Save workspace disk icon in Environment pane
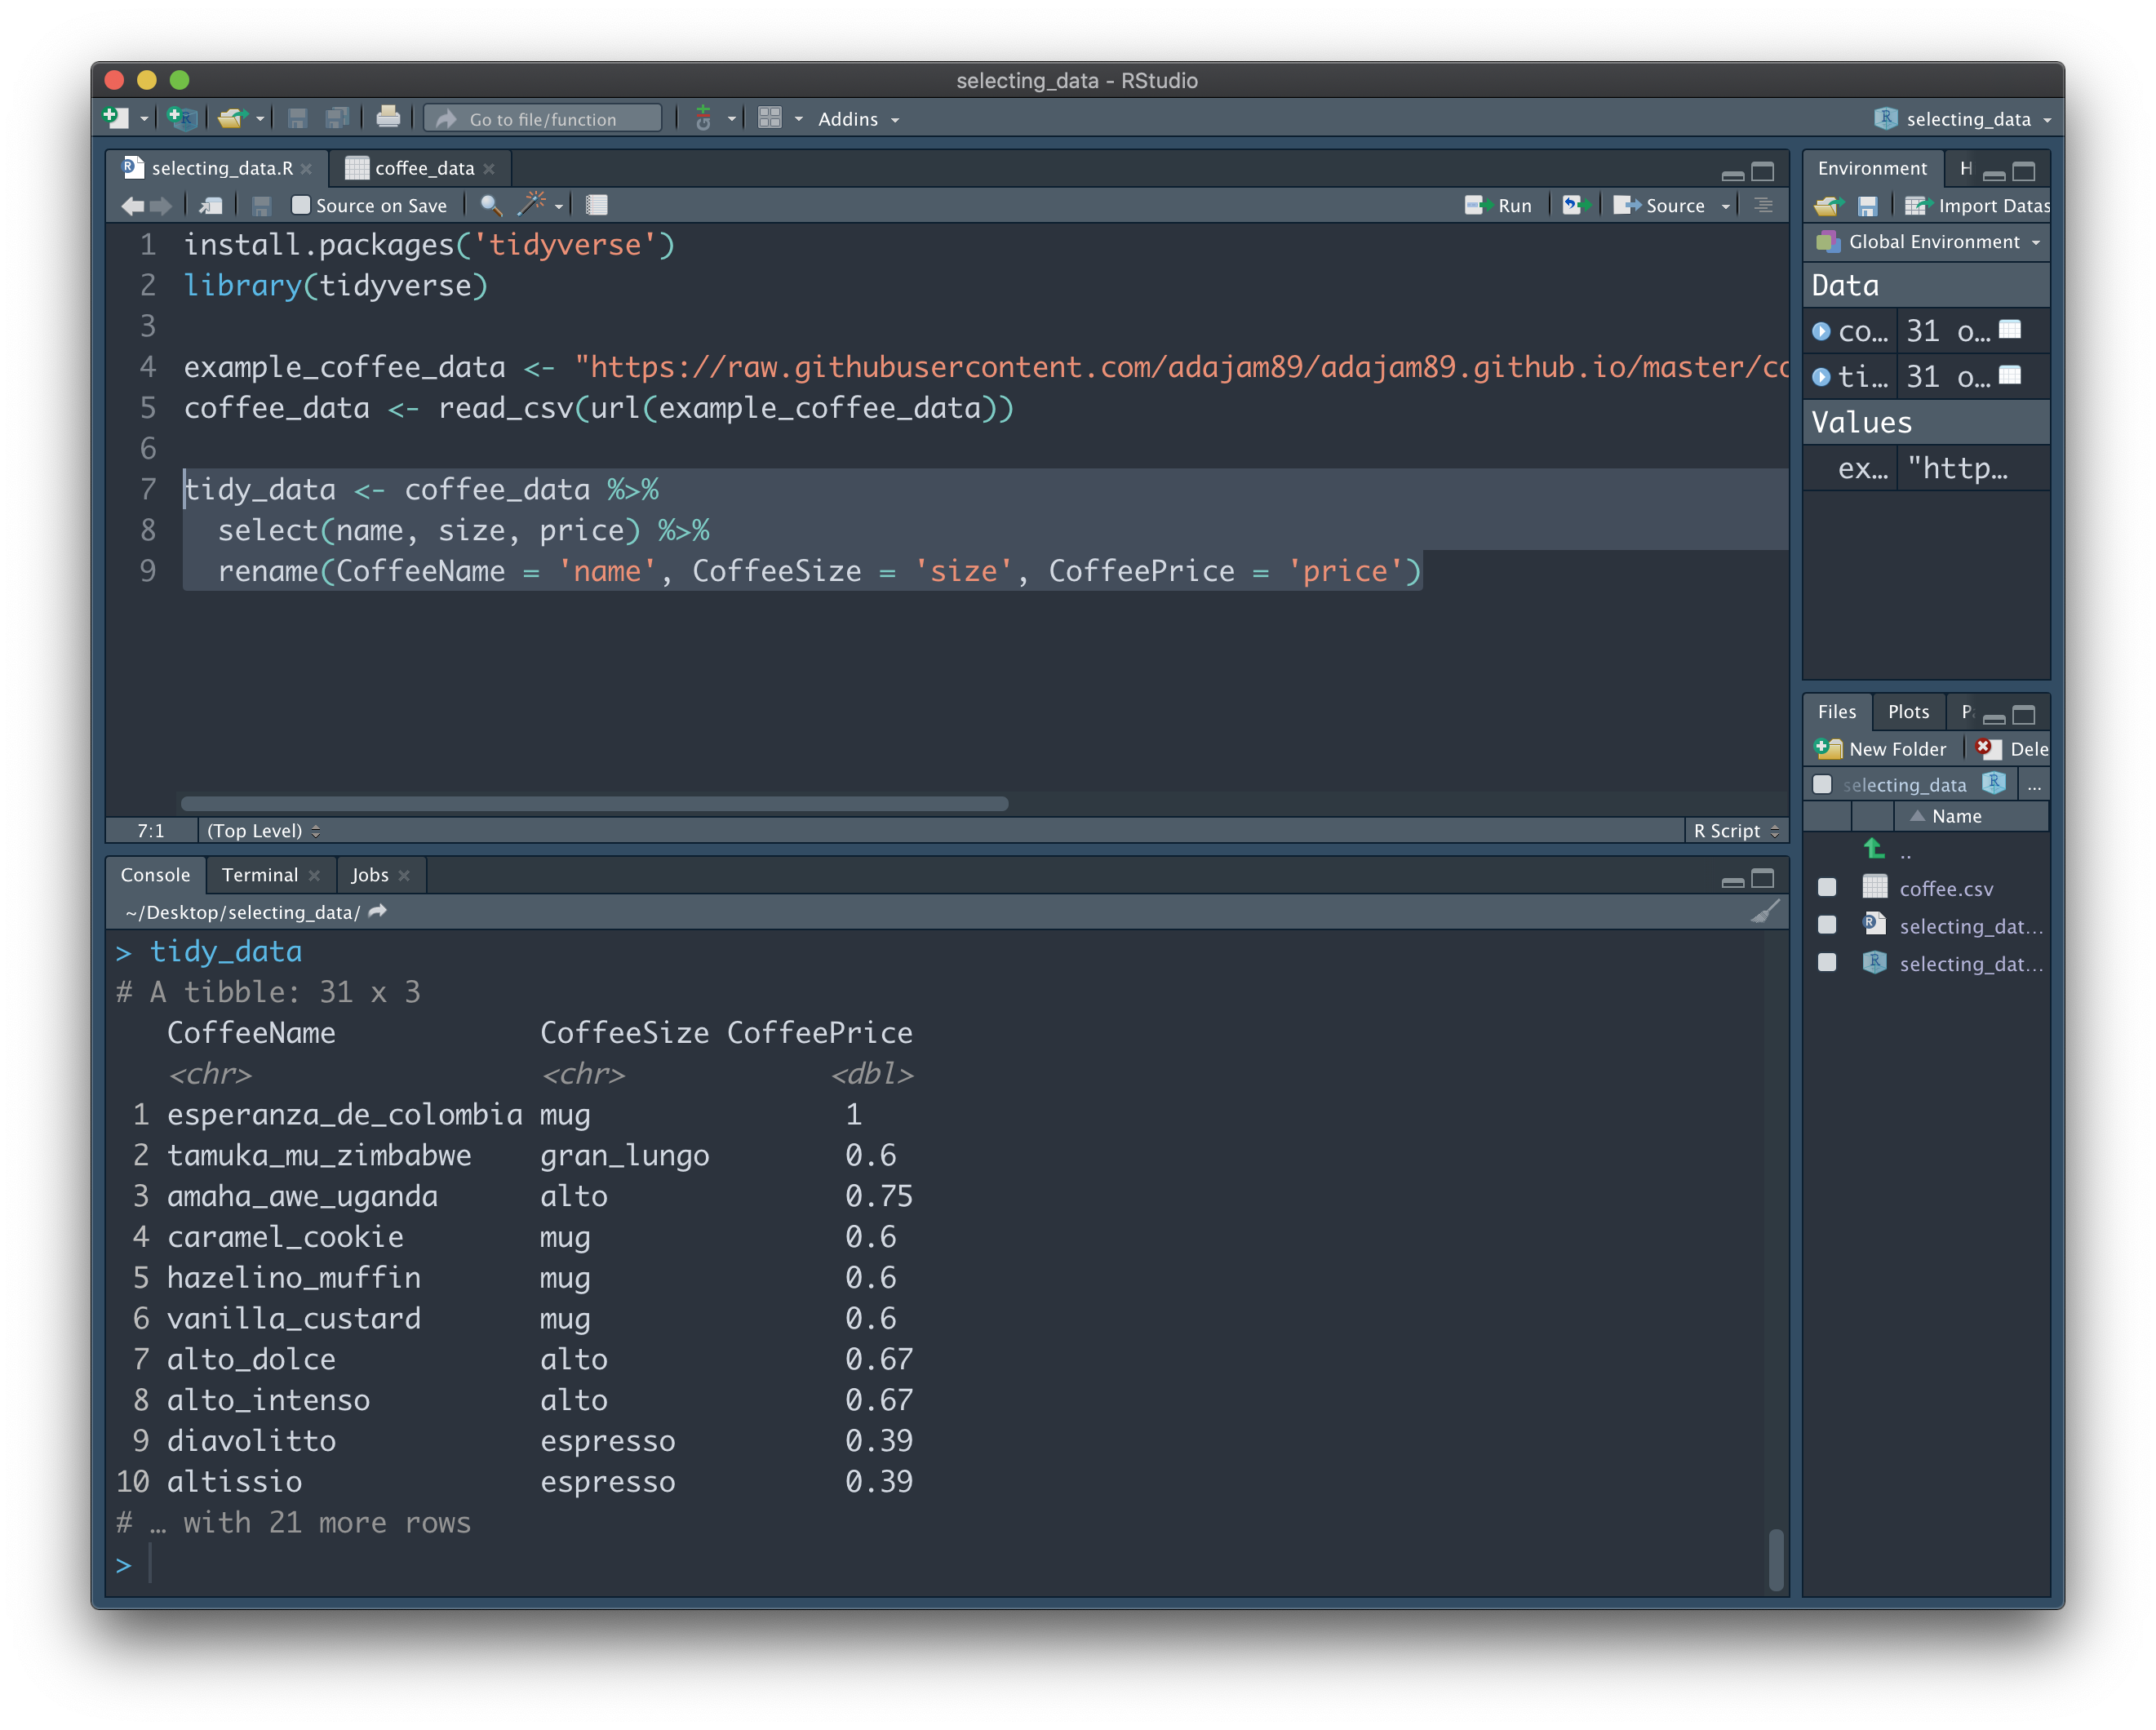This screenshot has width=2156, height=1730. coord(1867,206)
